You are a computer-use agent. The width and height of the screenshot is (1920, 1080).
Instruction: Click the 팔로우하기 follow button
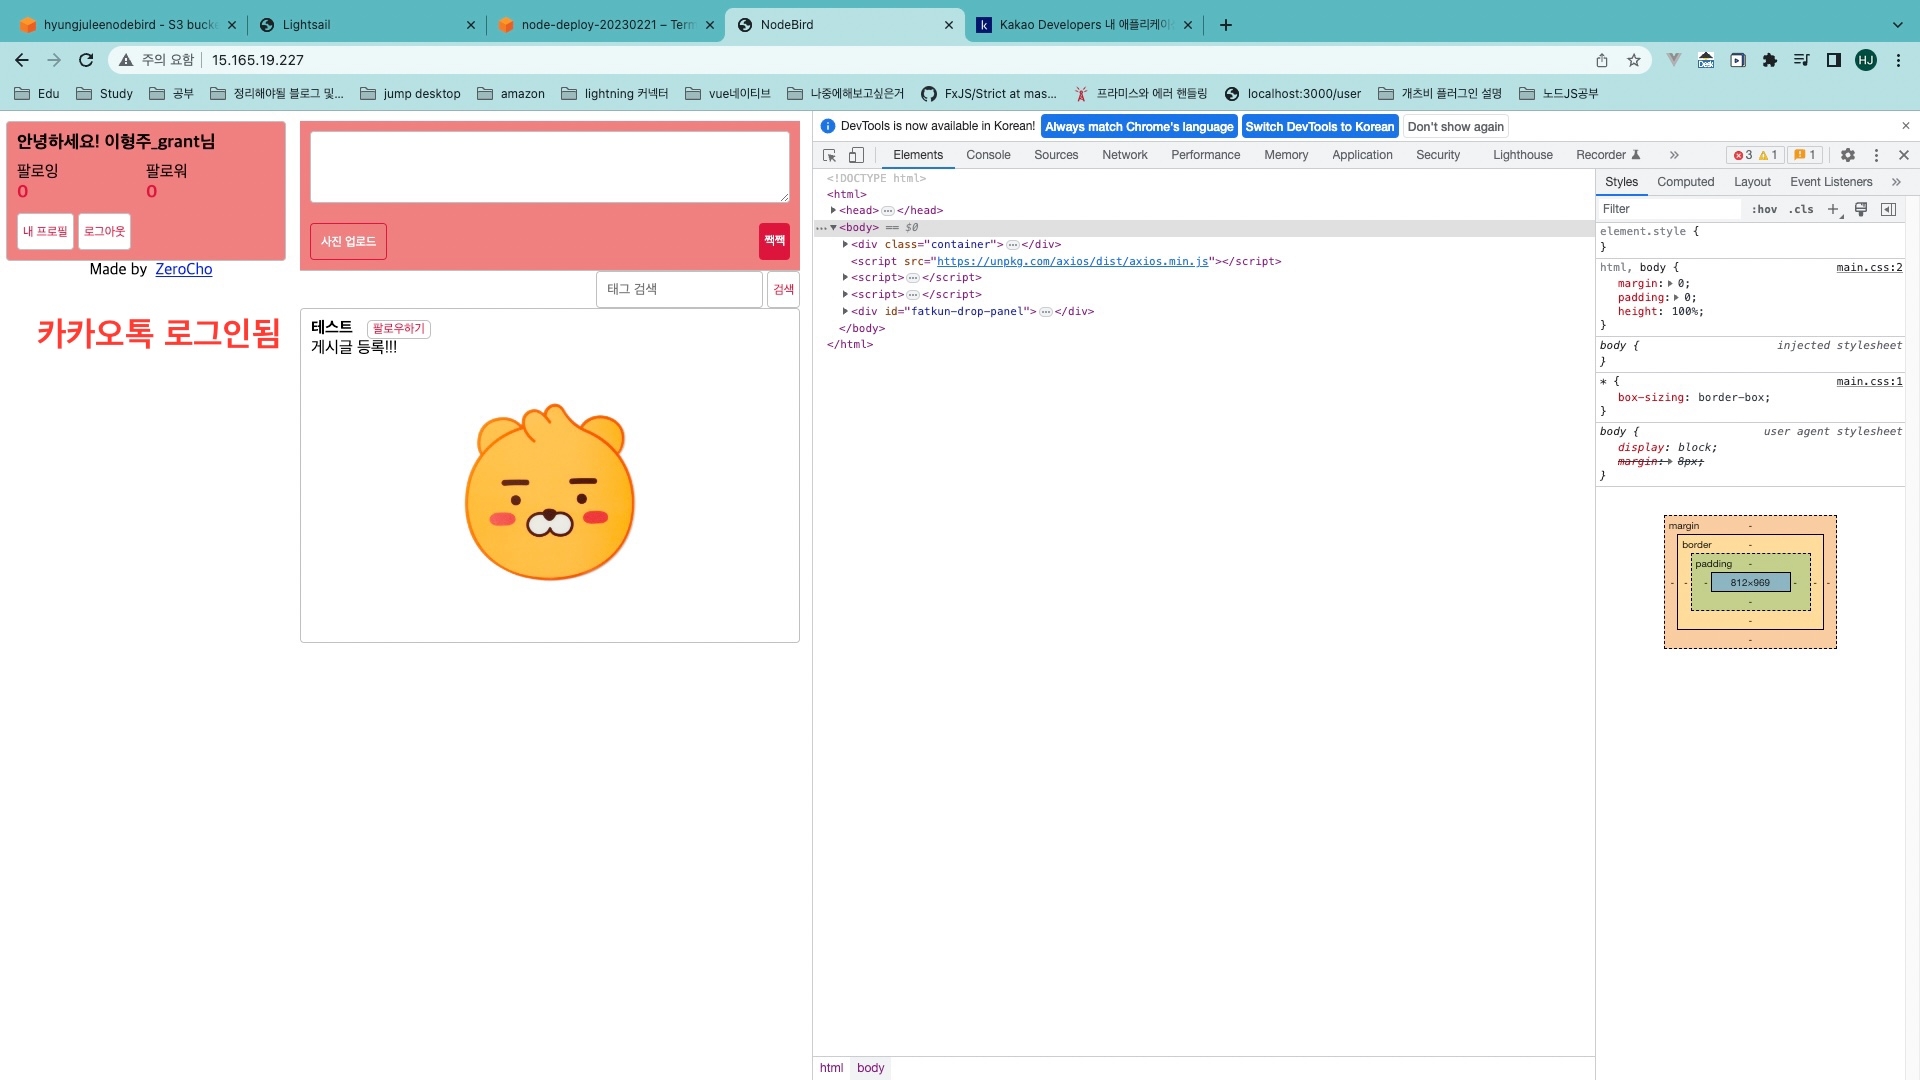click(398, 329)
